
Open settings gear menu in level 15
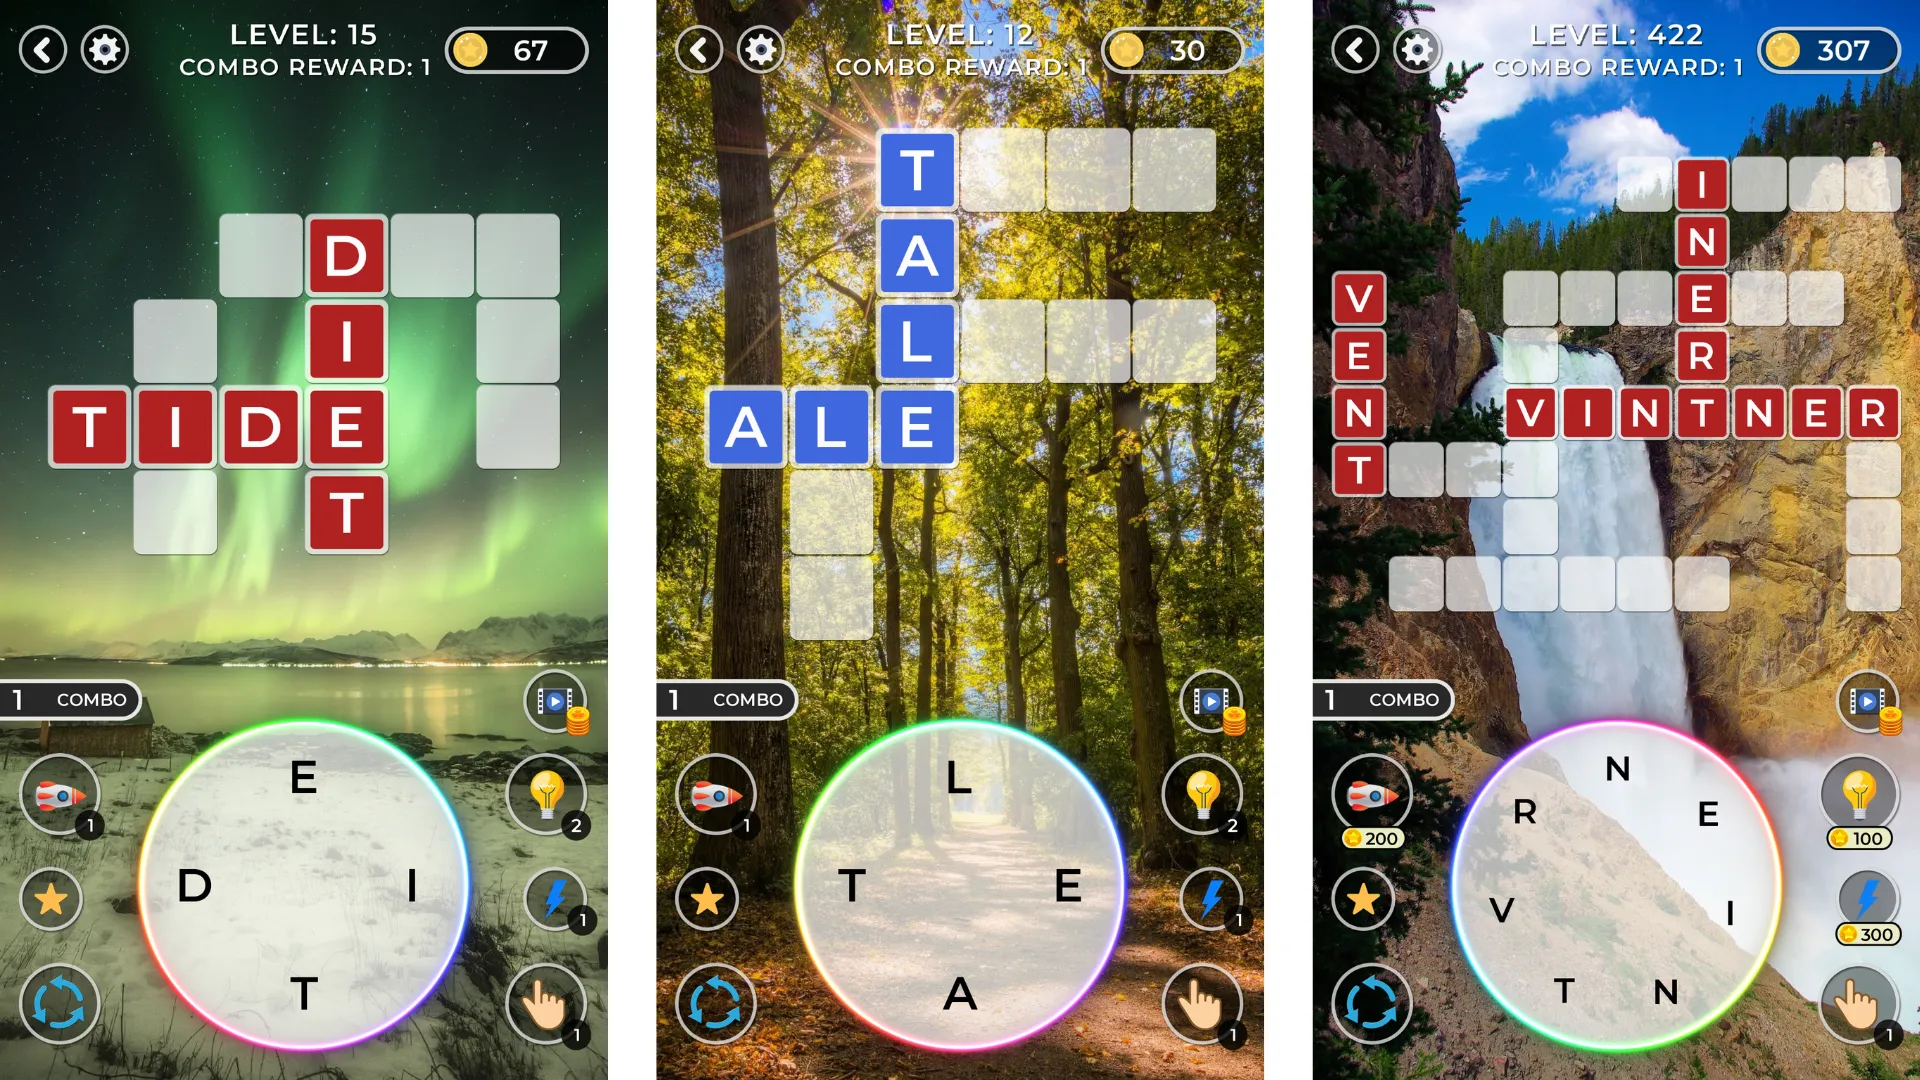103,49
